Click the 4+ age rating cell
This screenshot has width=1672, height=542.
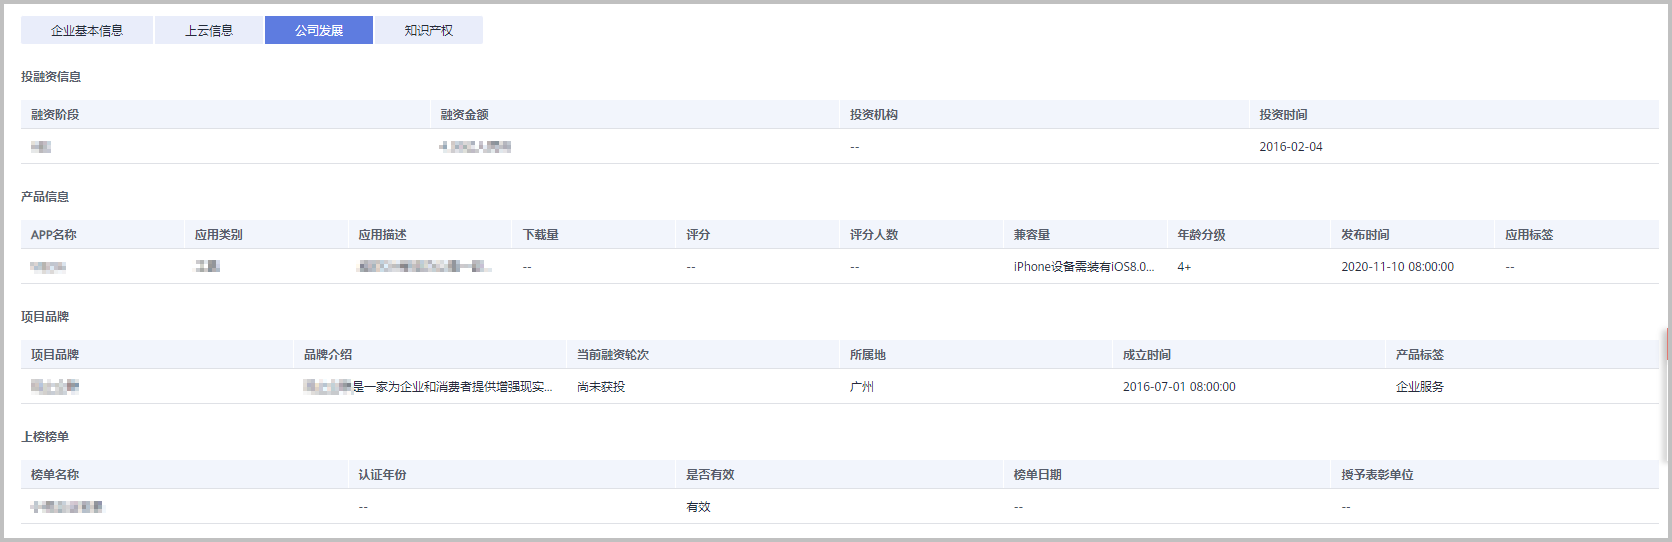(1184, 267)
